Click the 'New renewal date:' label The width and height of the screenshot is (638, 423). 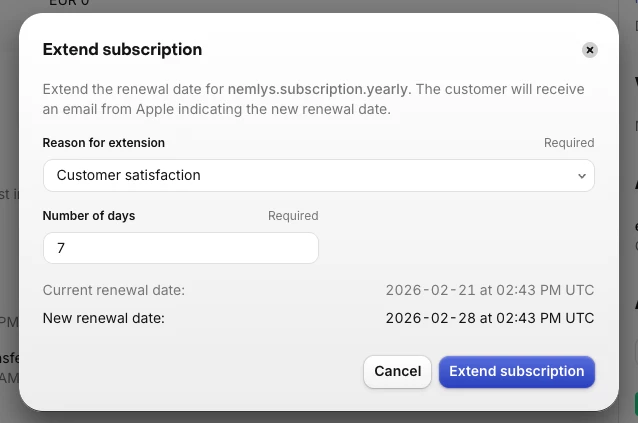pyautogui.click(x=104, y=318)
